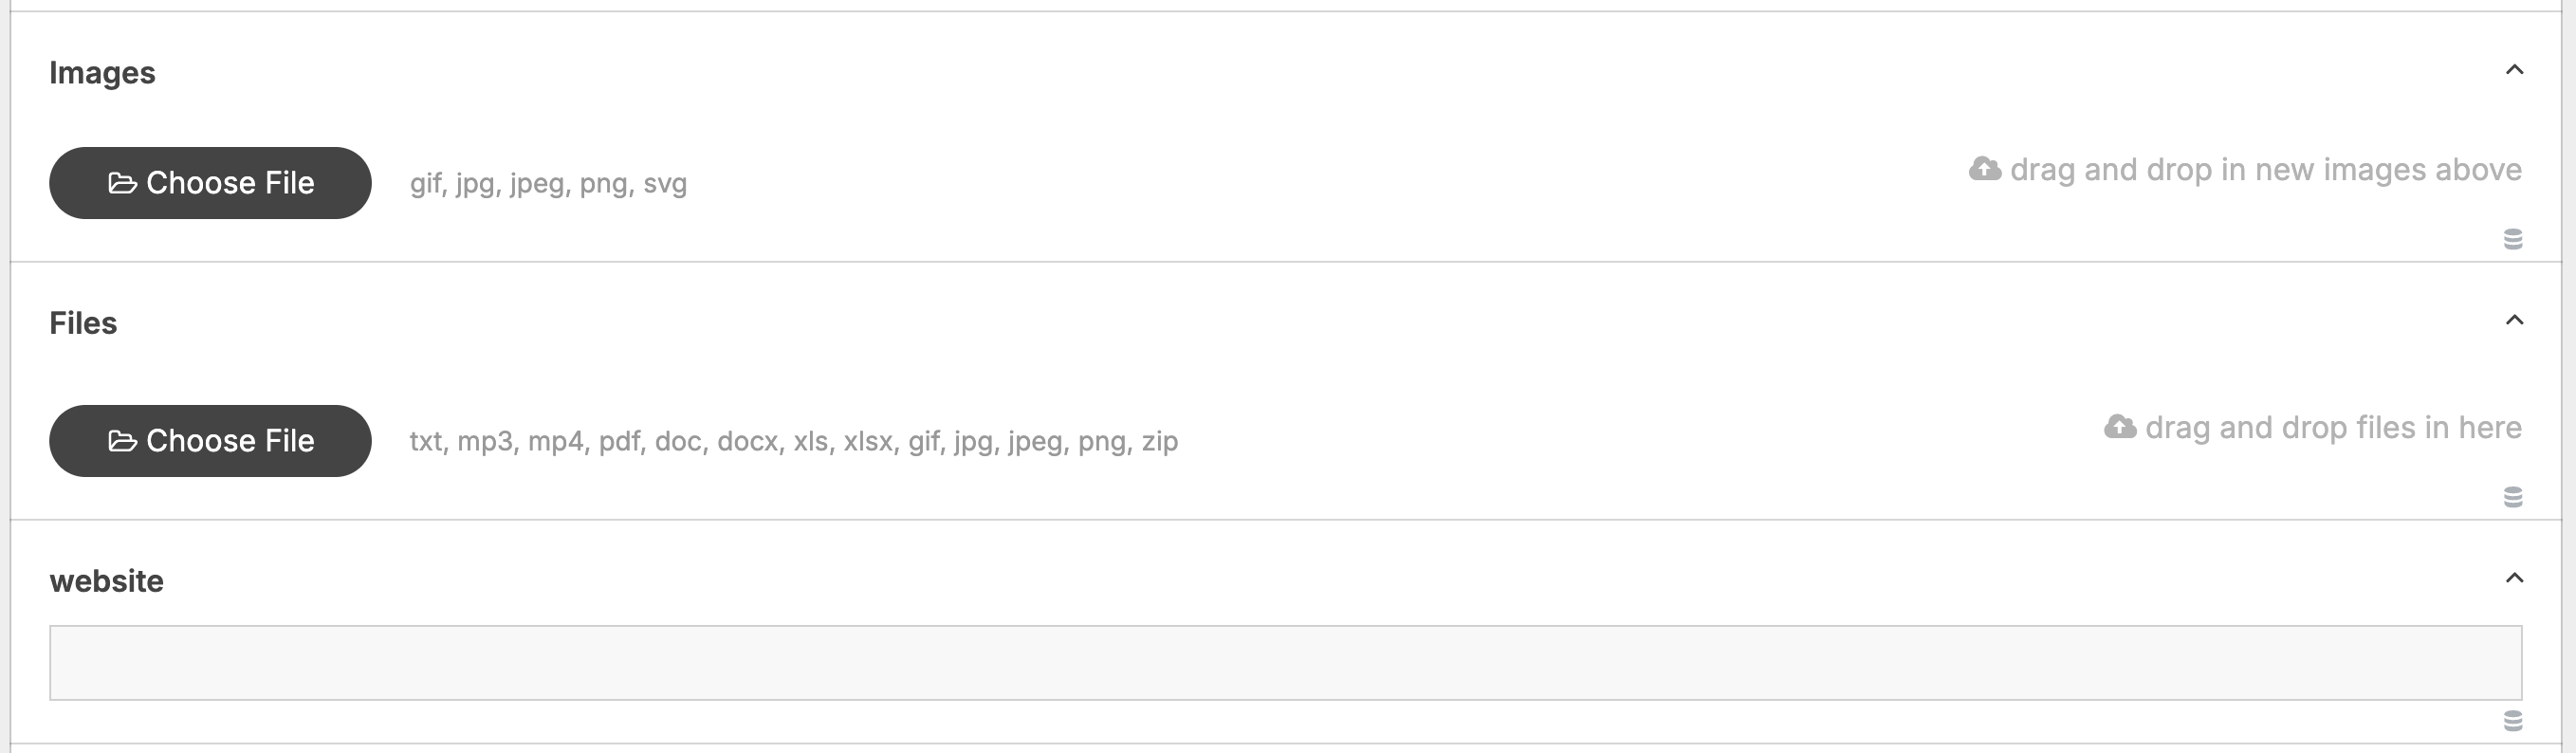This screenshot has height=753, width=2576.
Task: Click the Images section heading
Action: [x=102, y=73]
